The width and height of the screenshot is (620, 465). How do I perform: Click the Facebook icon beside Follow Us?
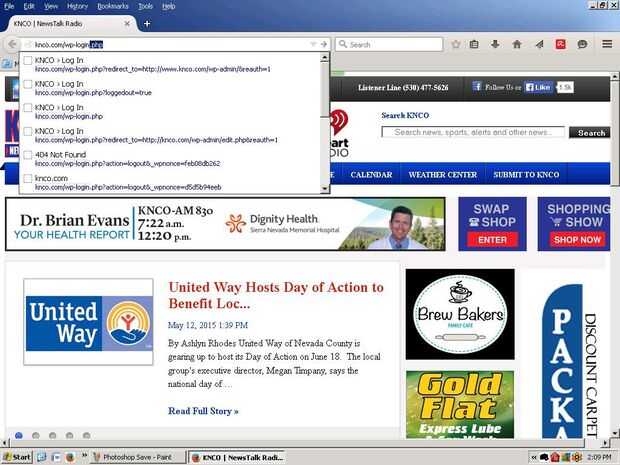(477, 86)
